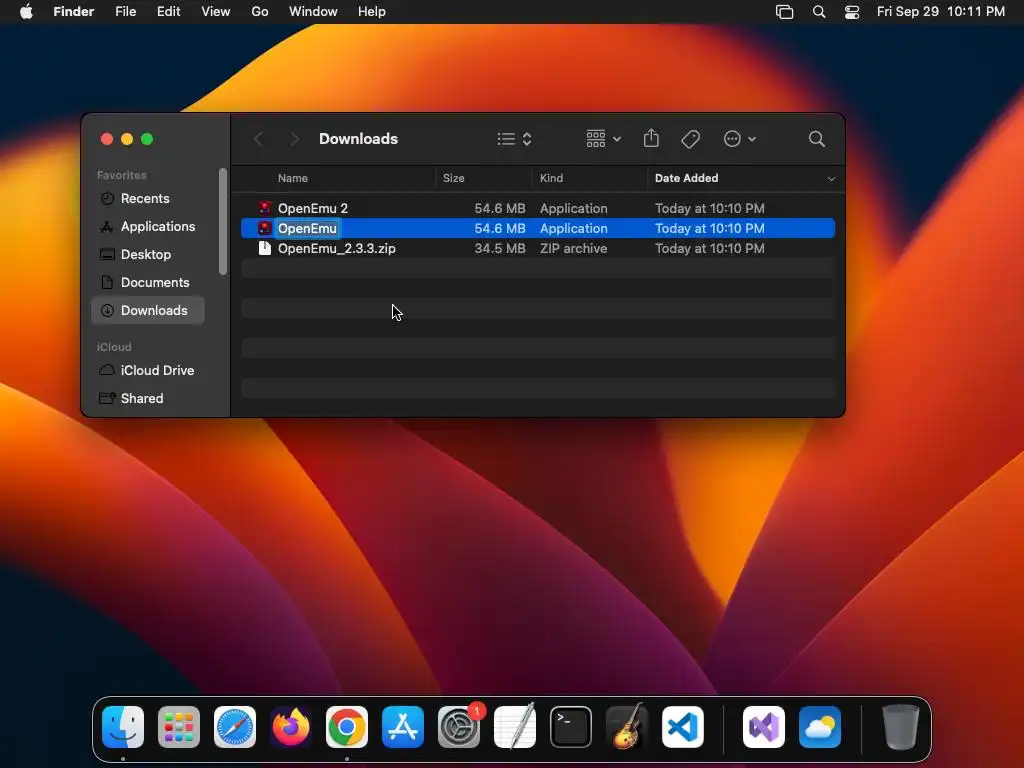Open the list view switcher dropdown

[514, 138]
